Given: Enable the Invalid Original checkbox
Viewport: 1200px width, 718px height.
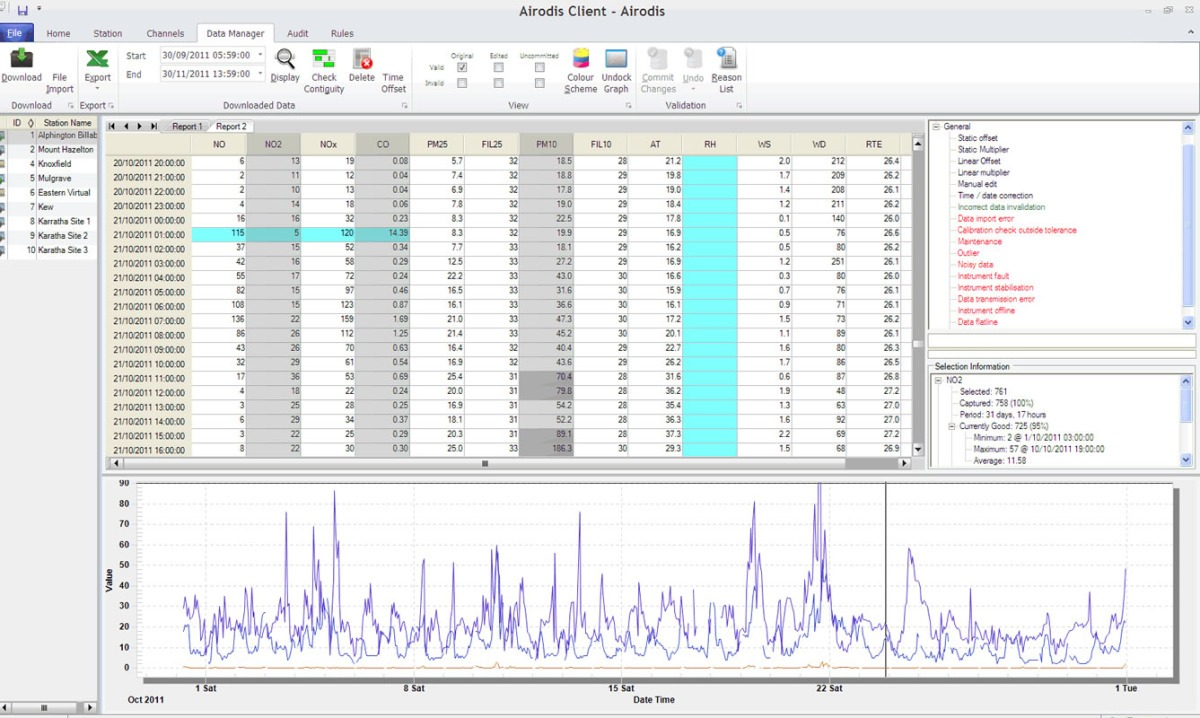Looking at the screenshot, I should 462,83.
